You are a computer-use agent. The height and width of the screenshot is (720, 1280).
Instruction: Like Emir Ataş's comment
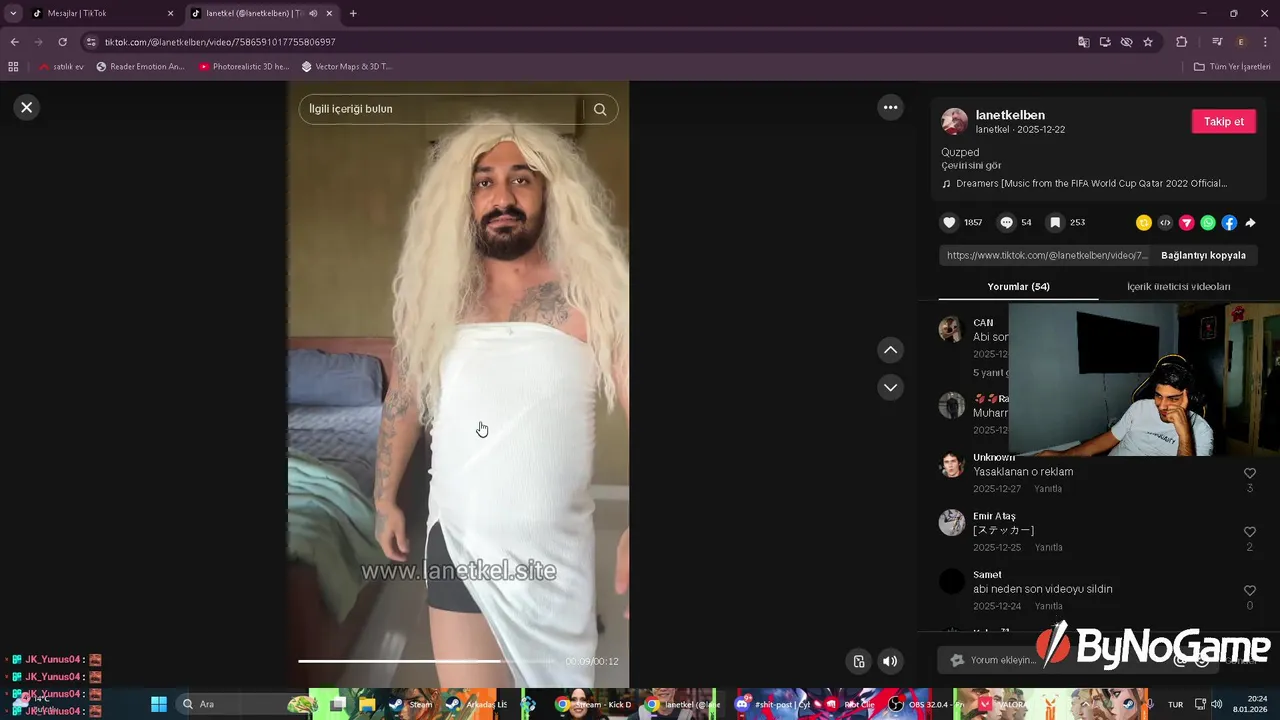tap(1249, 532)
